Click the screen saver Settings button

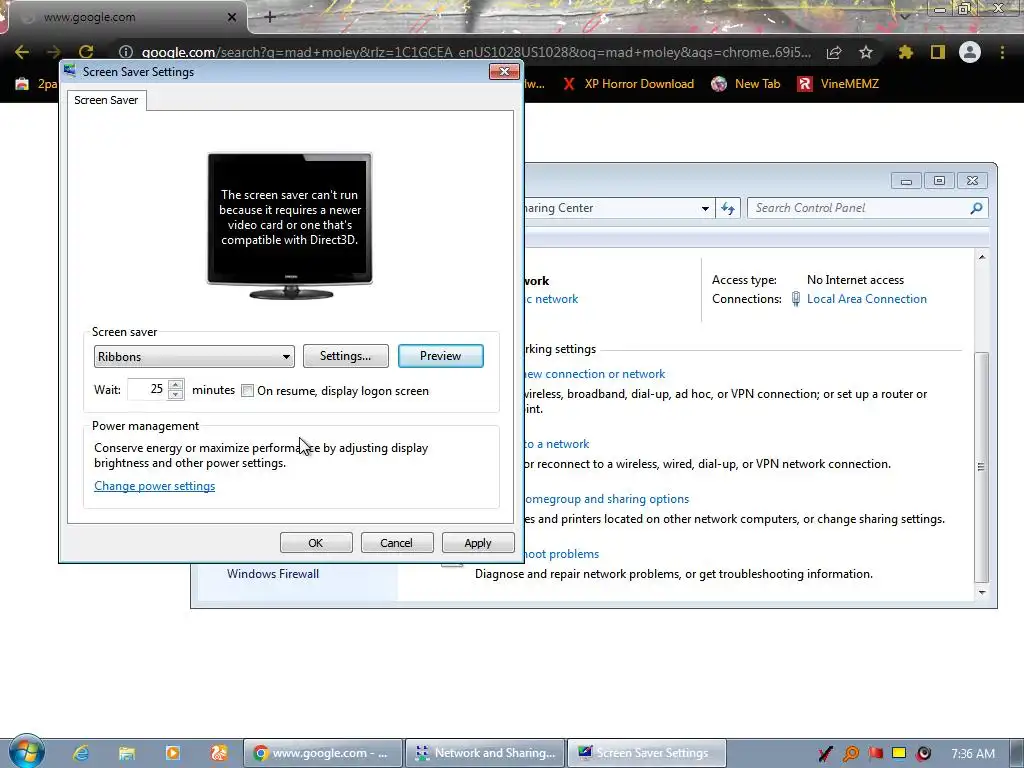pos(345,356)
